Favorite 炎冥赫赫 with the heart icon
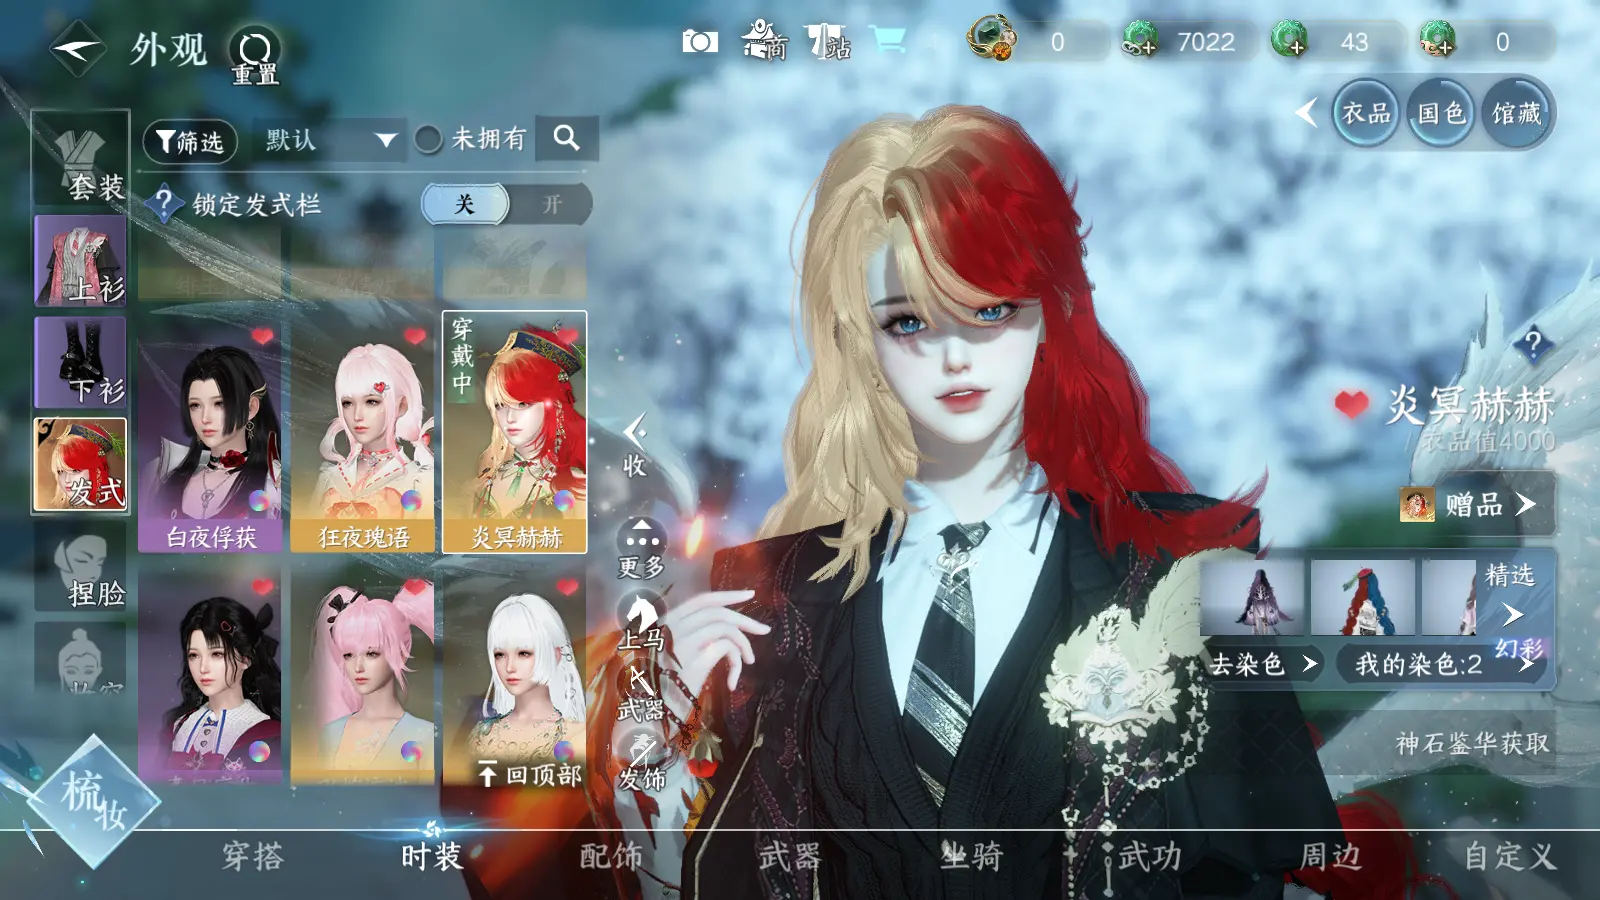 1351,404
